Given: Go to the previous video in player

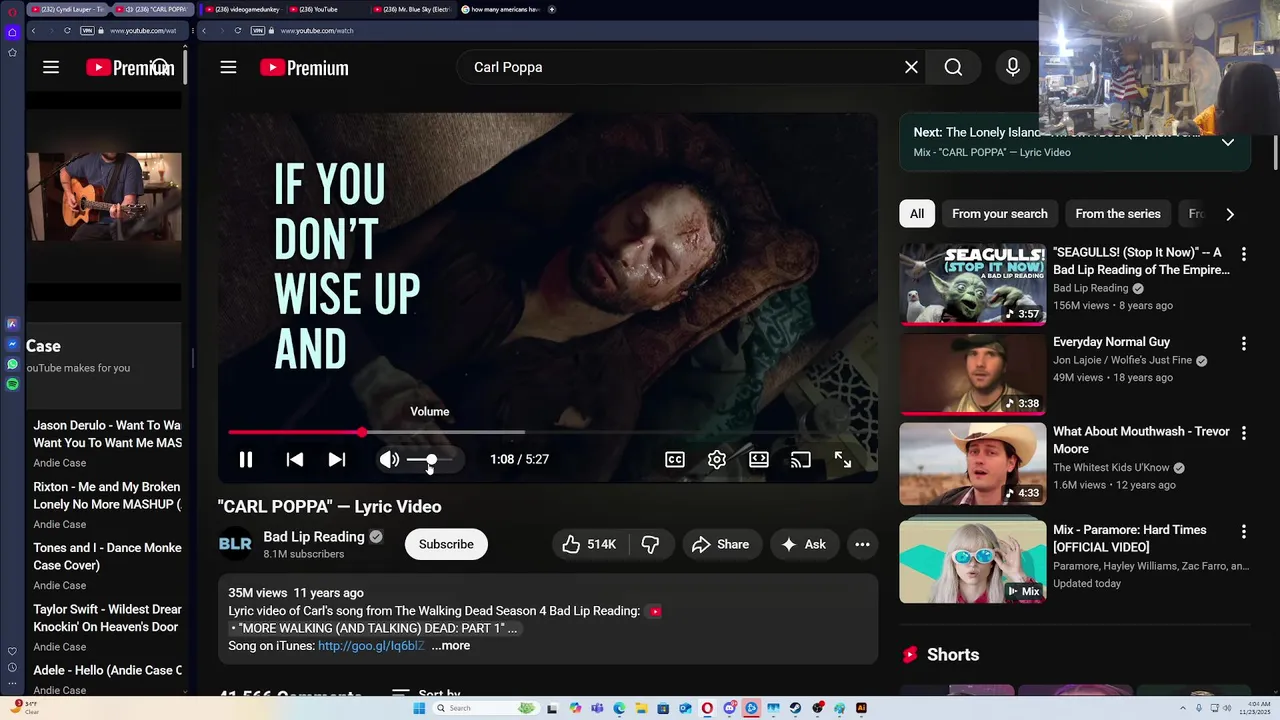Looking at the screenshot, I should click(x=294, y=460).
